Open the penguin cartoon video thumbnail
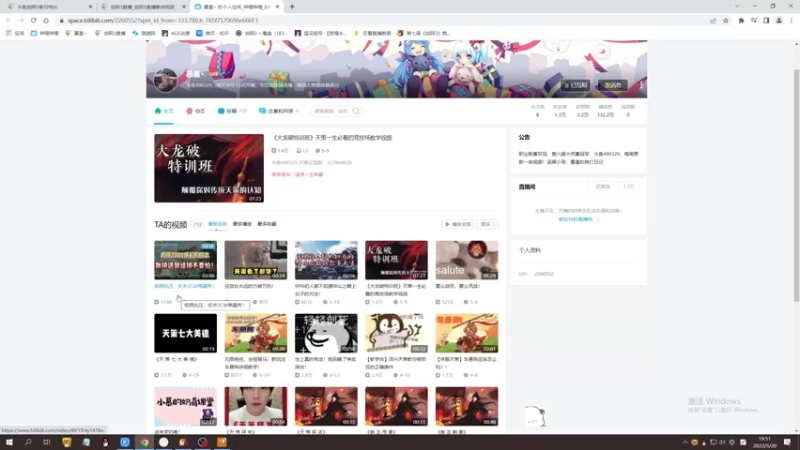800x450 pixels. (396, 333)
